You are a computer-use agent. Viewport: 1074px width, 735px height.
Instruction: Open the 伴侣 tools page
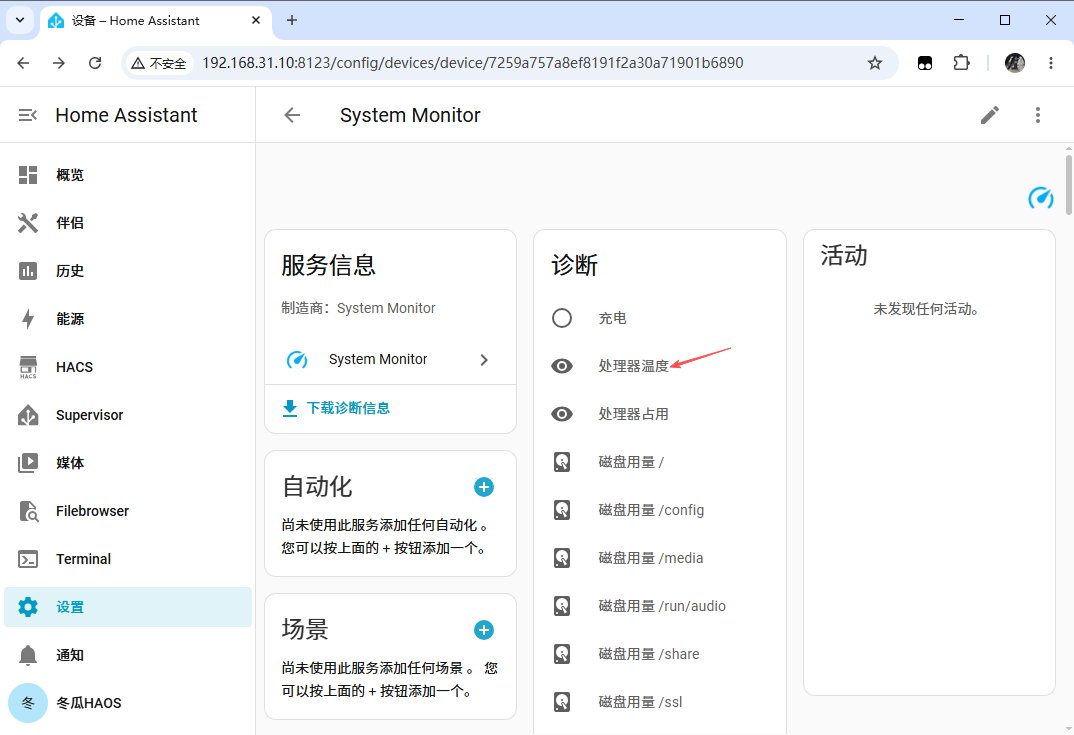pos(128,223)
